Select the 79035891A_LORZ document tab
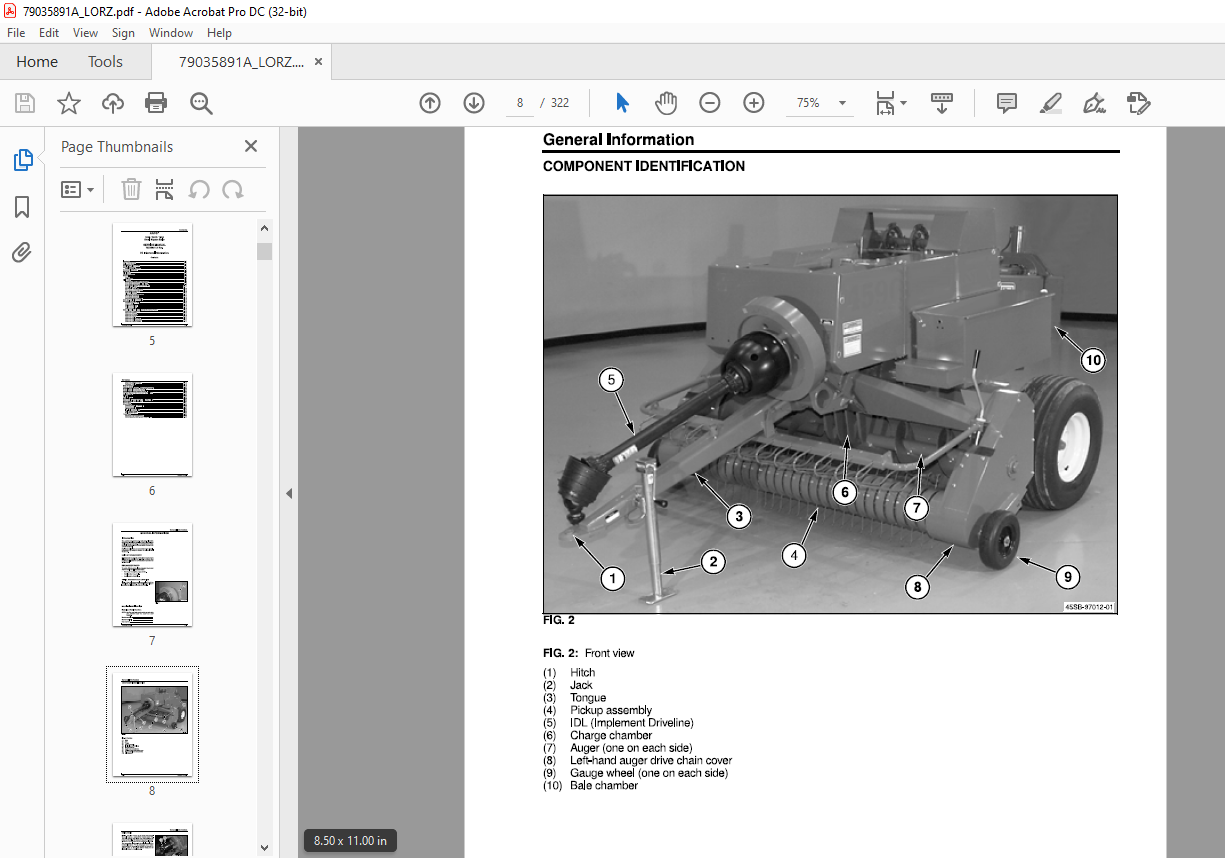The height and width of the screenshot is (858, 1225). click(x=241, y=62)
